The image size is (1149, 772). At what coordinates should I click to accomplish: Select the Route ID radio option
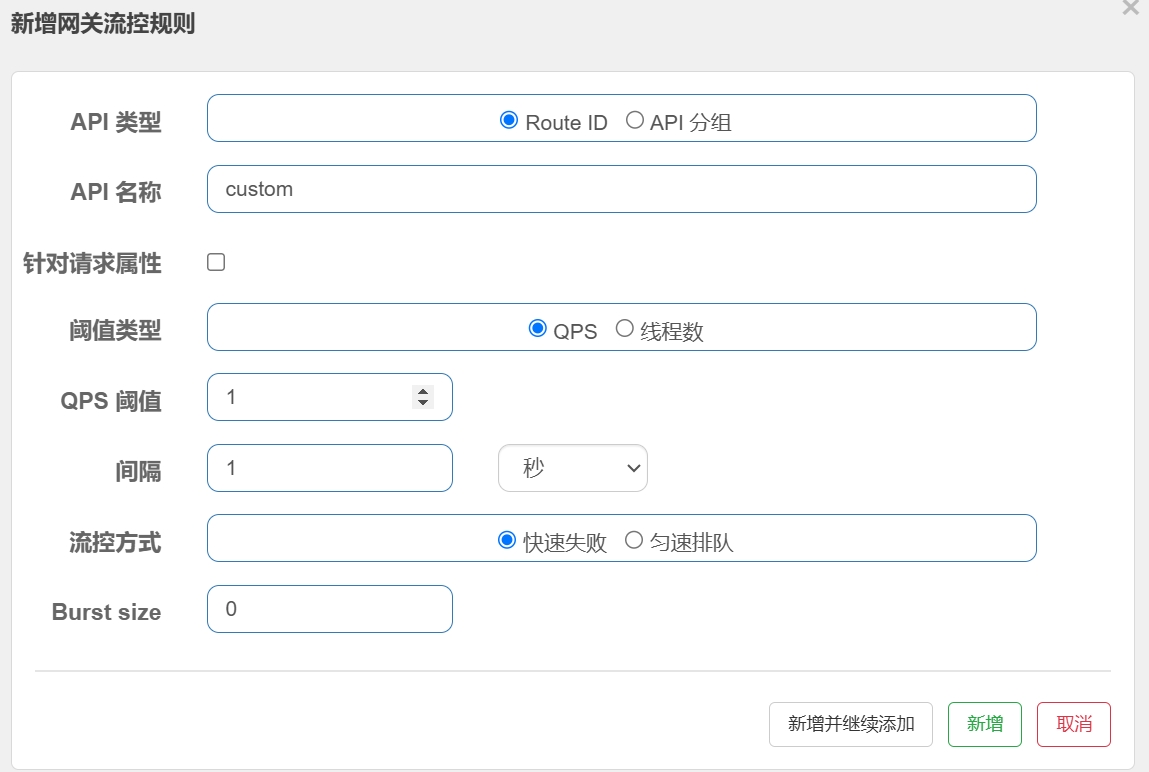pyautogui.click(x=508, y=121)
